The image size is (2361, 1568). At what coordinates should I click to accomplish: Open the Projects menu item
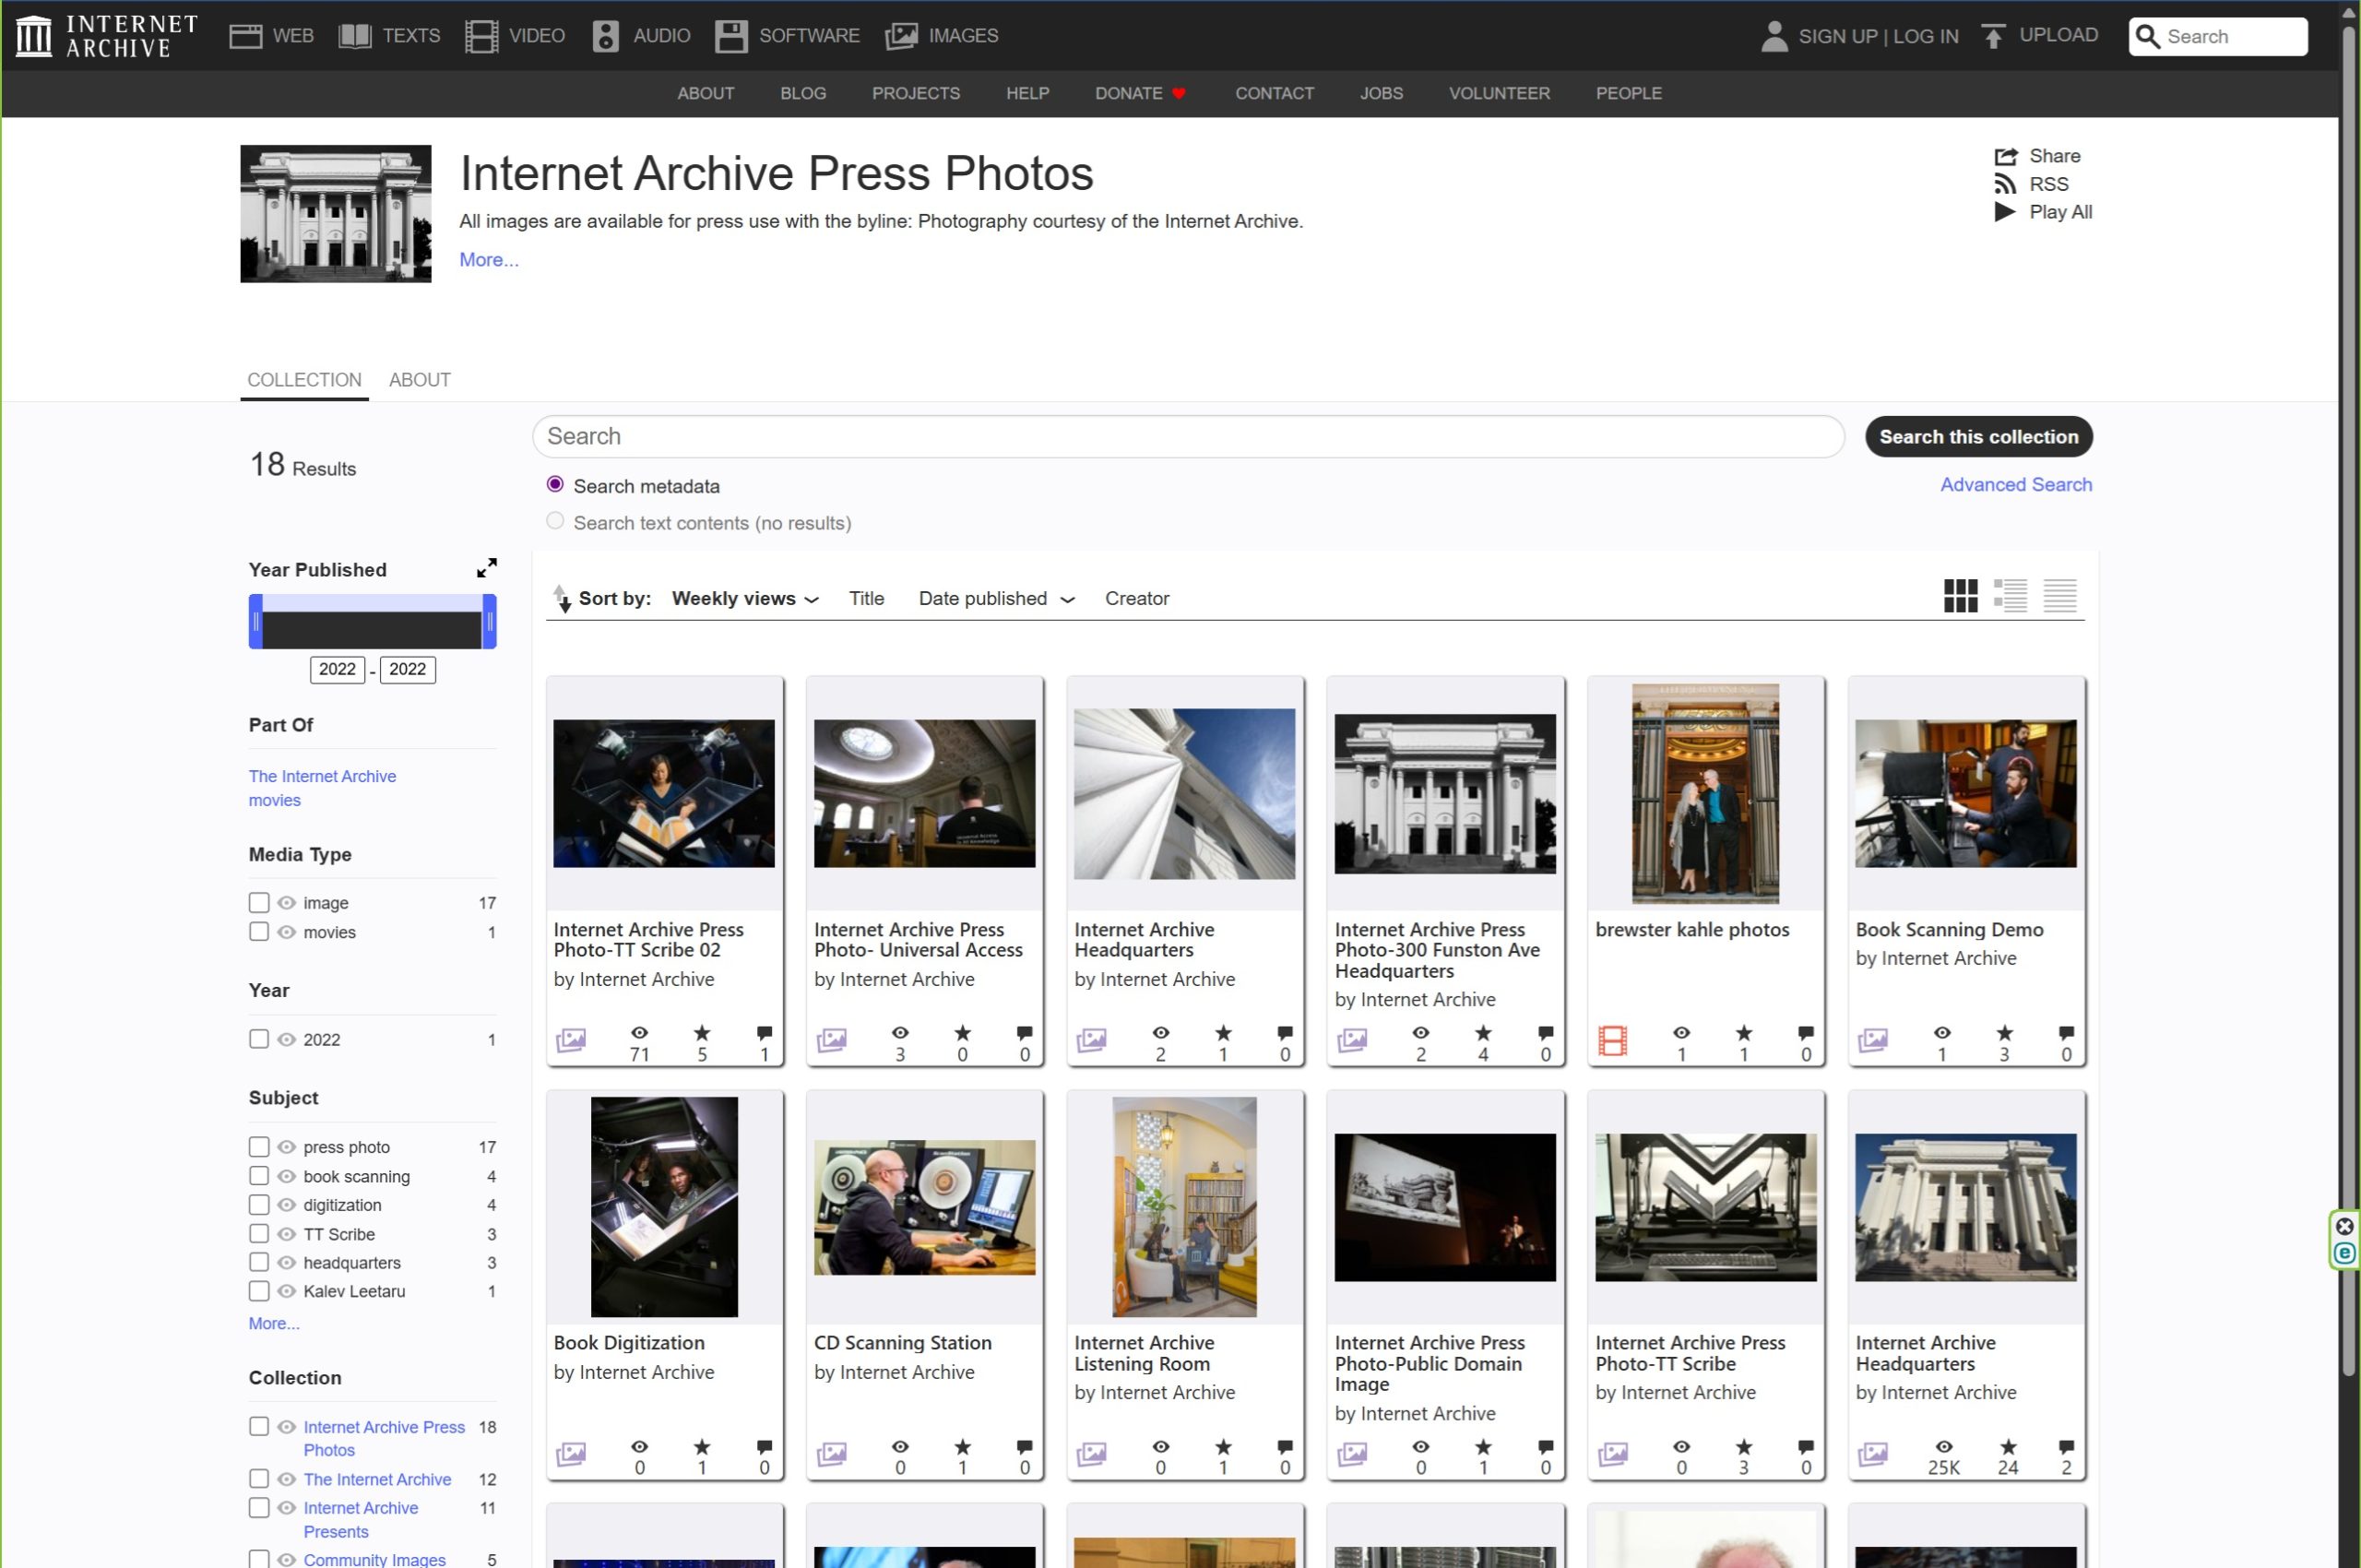coord(915,93)
